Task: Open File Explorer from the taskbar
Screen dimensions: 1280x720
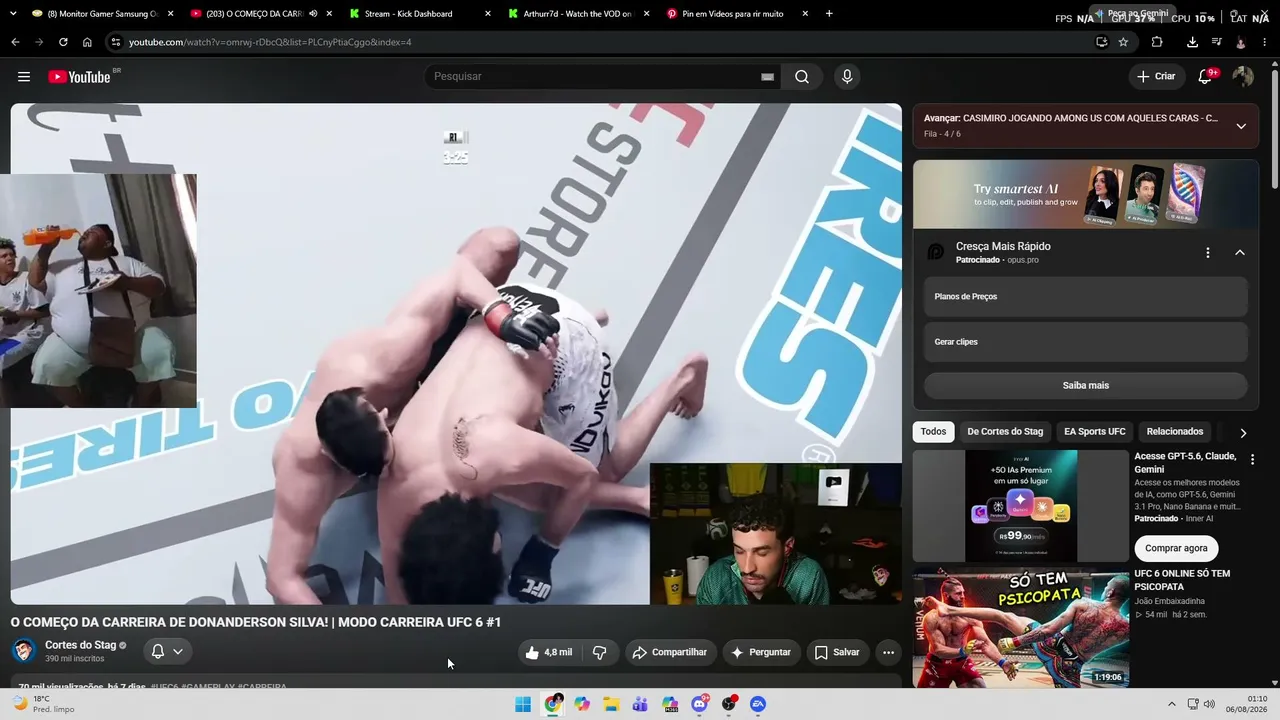Action: coord(611,704)
